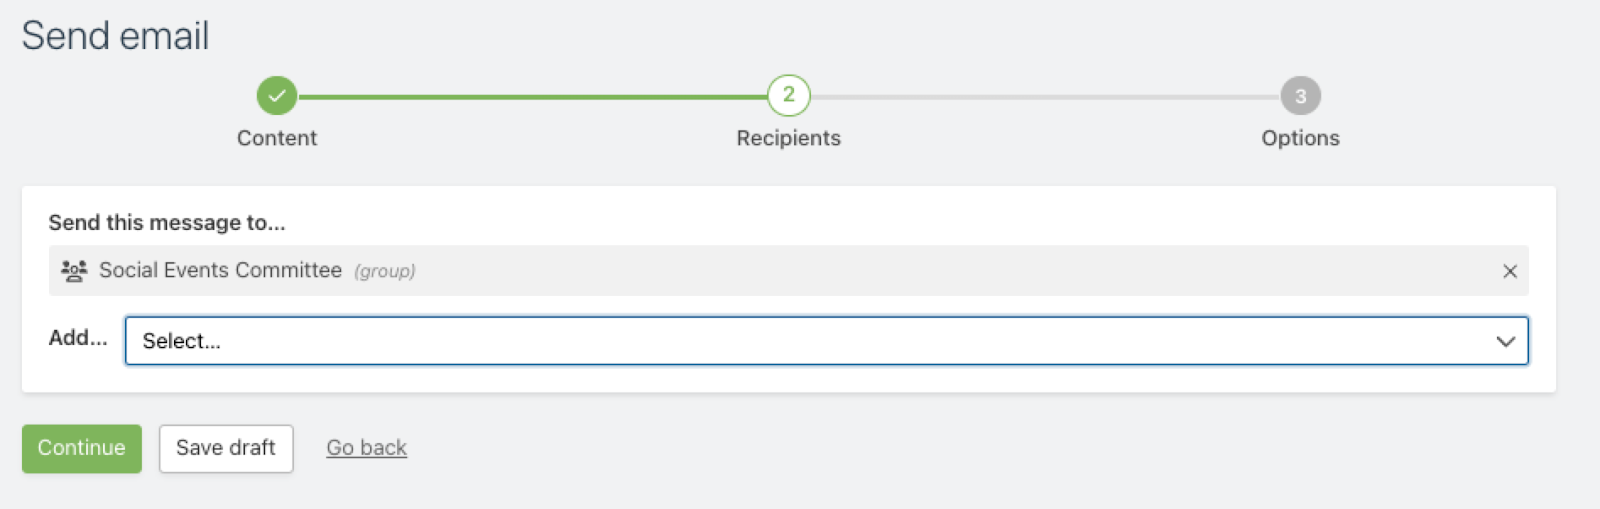
Task: Select the Recipients step label
Action: click(789, 138)
